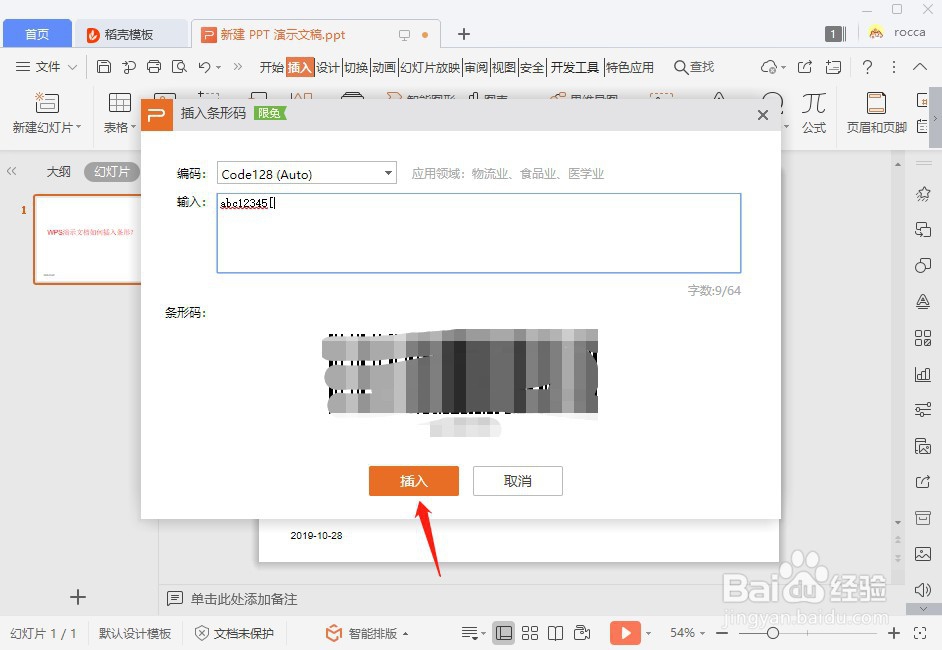Viewport: 942px width, 650px height.
Task: Click the picture icon in right sidebar
Action: pyautogui.click(x=923, y=553)
